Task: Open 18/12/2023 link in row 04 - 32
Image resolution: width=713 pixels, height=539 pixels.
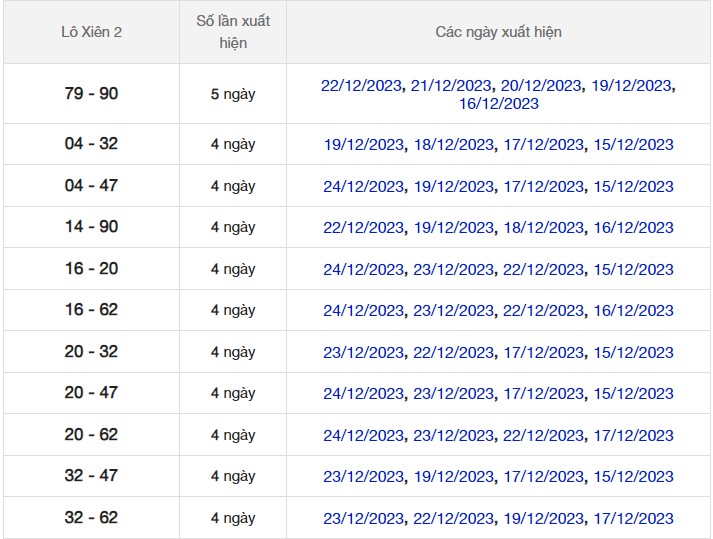Action: coord(453,145)
